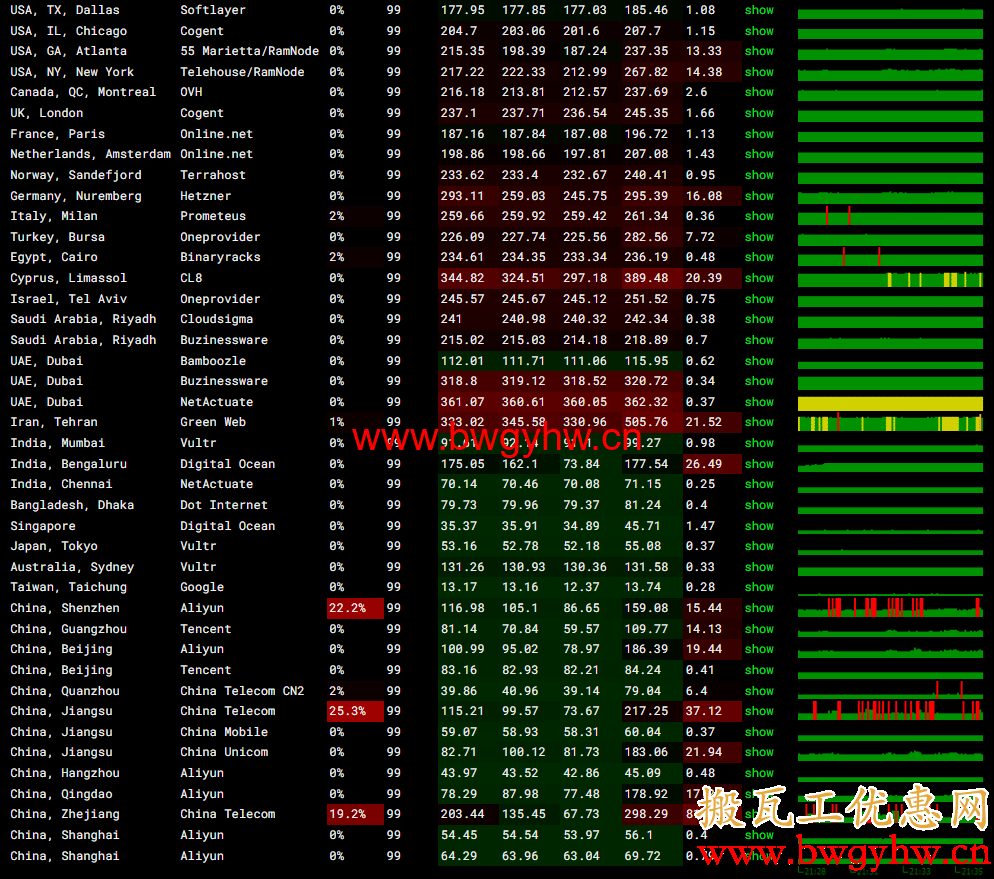The height and width of the screenshot is (879, 994).
Task: Click the 505.76 worst latency value
Action: (646, 423)
